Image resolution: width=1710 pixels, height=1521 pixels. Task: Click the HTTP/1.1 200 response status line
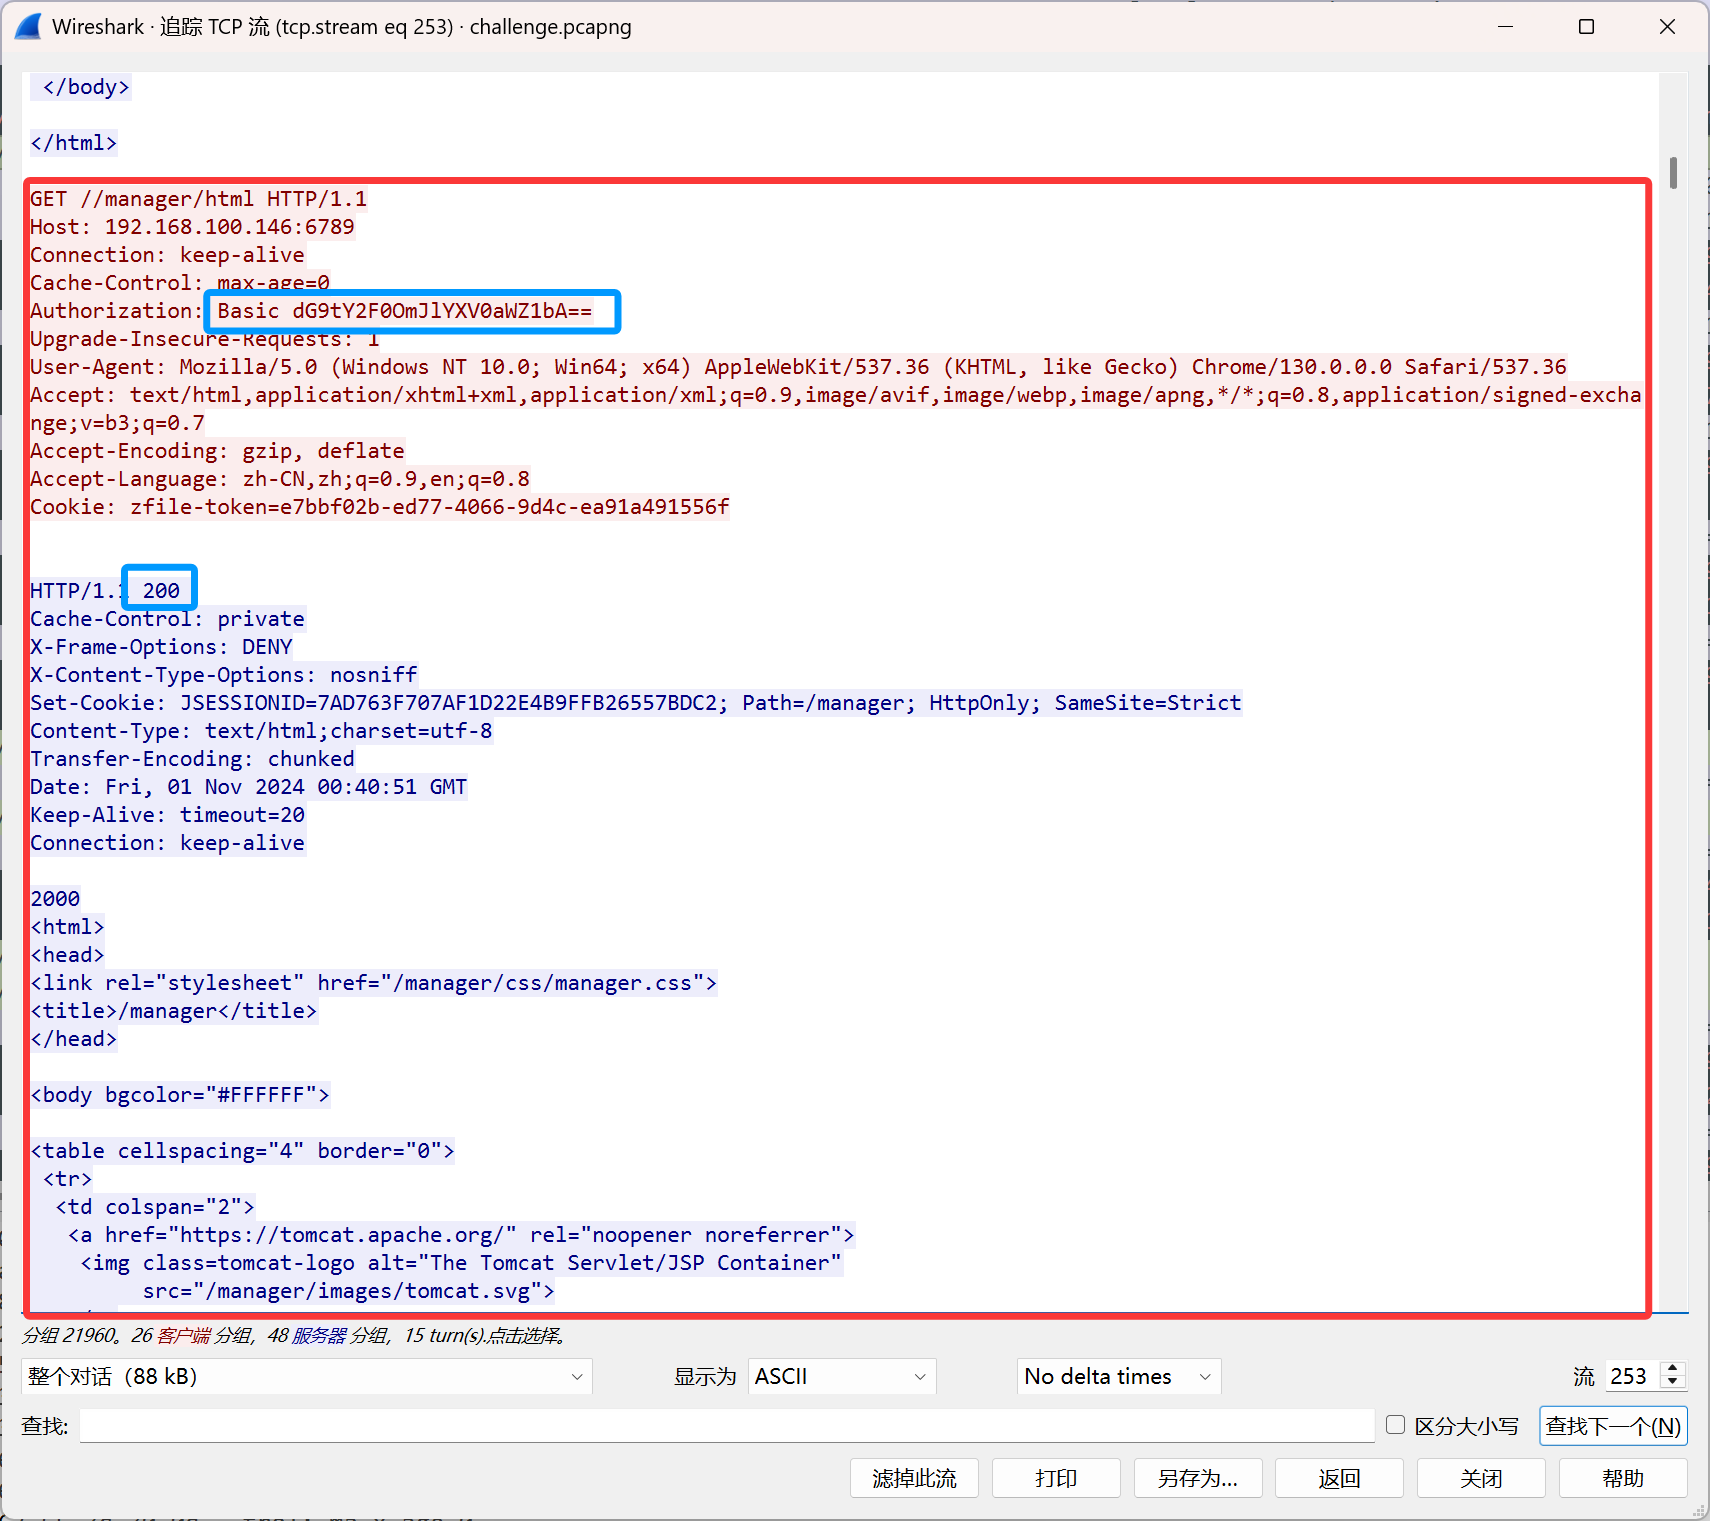coord(105,591)
